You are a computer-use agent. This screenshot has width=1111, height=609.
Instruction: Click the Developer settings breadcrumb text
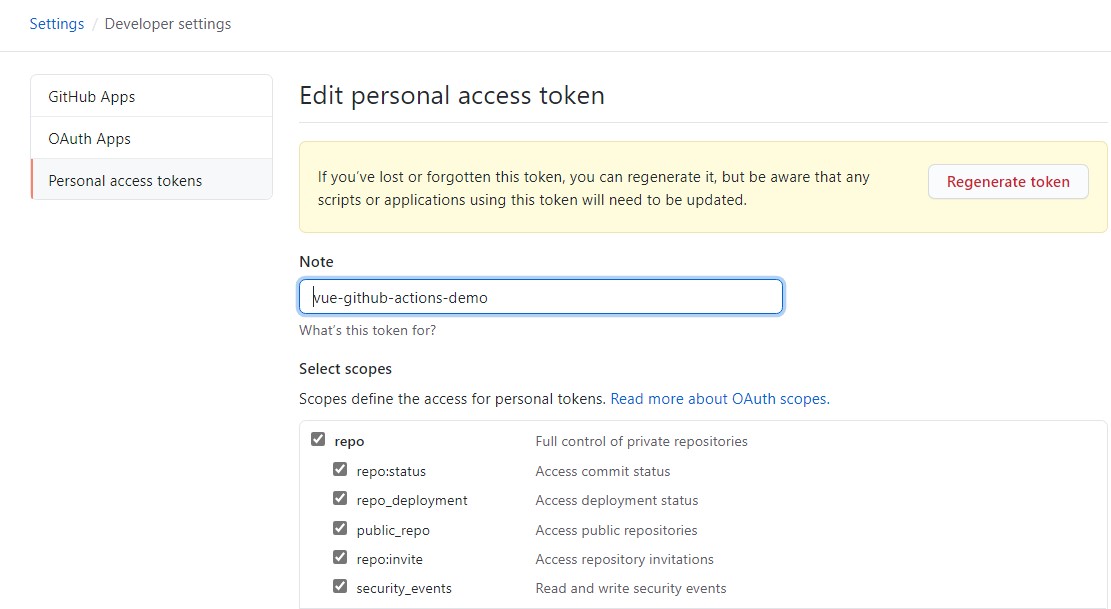[168, 24]
